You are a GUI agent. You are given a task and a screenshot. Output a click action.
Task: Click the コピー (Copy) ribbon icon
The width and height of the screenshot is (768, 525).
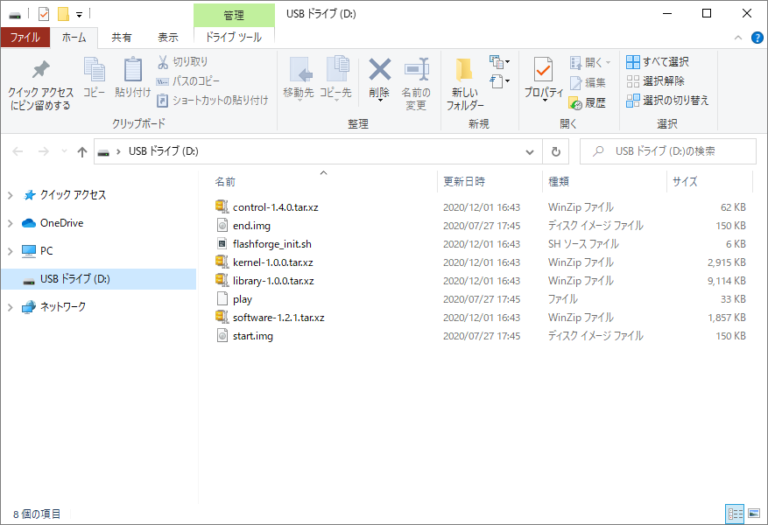(94, 70)
